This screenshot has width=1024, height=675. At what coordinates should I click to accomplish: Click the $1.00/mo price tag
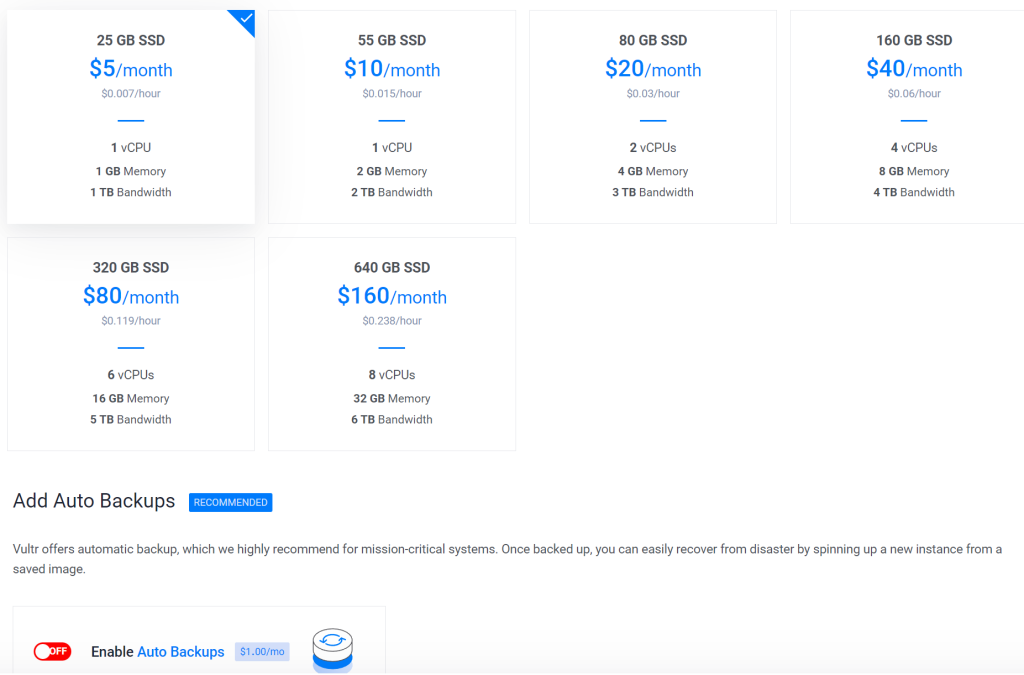pos(262,652)
